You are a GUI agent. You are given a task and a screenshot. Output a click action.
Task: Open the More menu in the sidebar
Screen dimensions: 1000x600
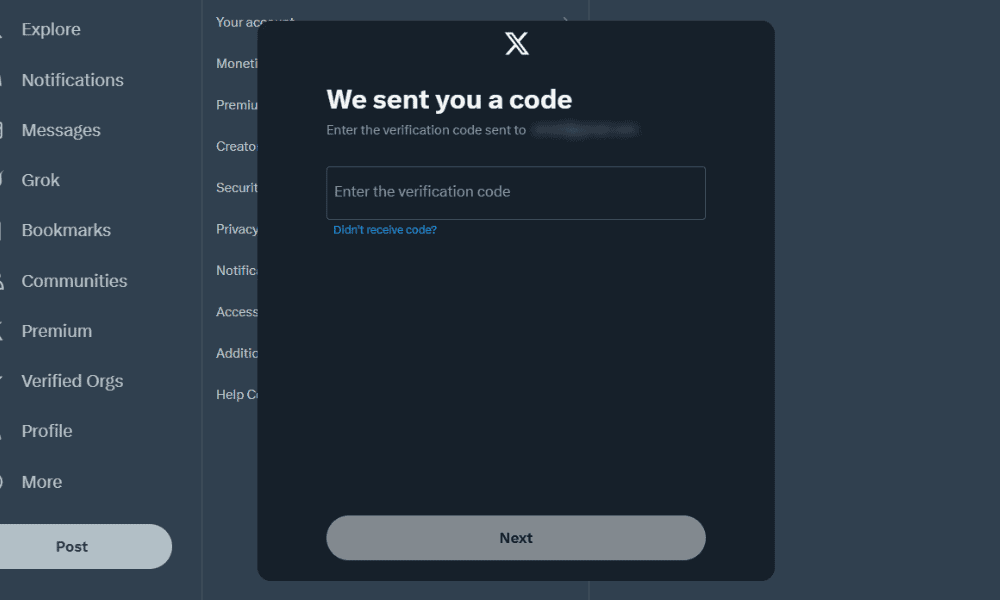pos(42,482)
